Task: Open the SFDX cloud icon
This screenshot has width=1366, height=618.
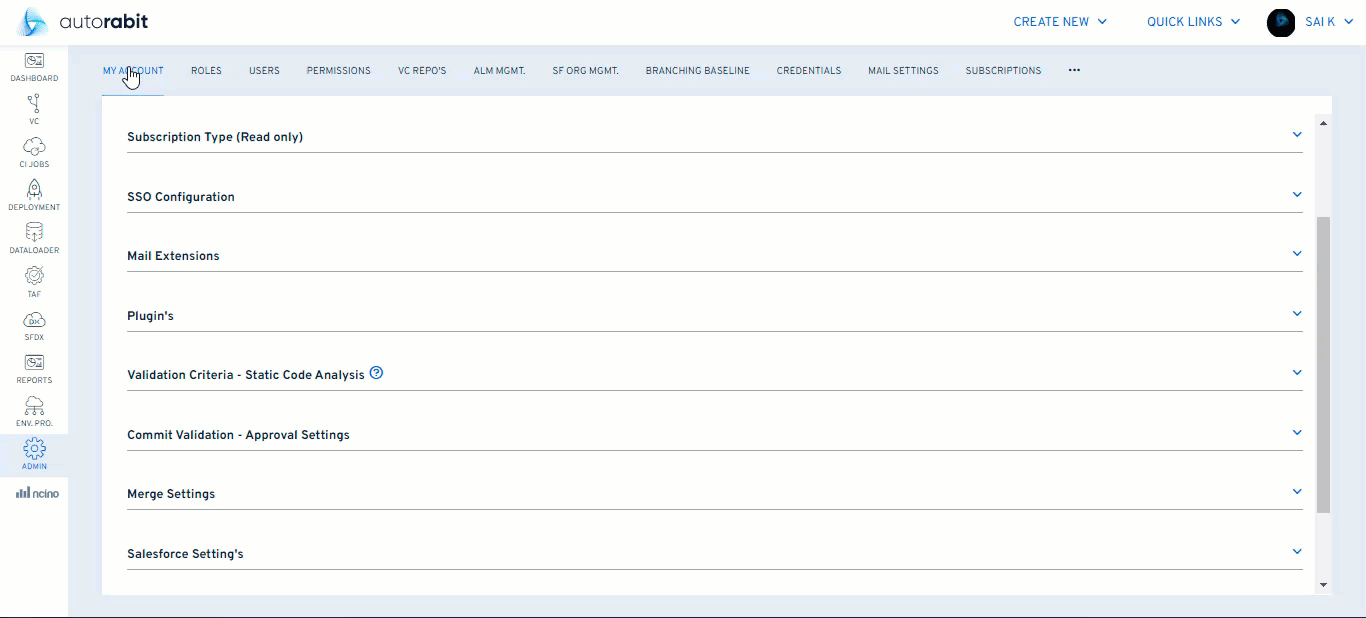Action: point(34,320)
